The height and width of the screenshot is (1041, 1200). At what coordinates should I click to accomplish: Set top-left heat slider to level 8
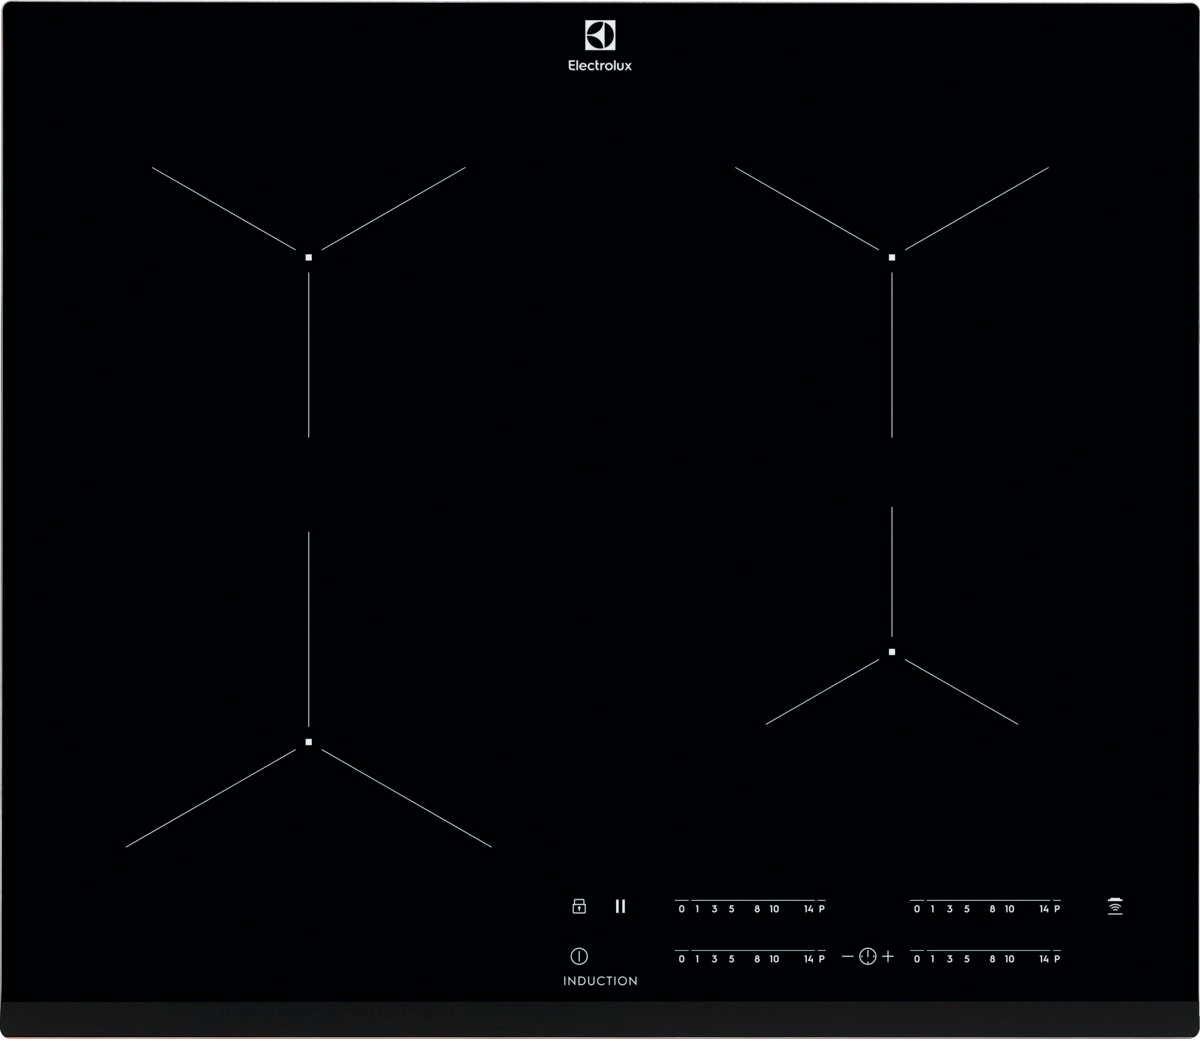757,908
